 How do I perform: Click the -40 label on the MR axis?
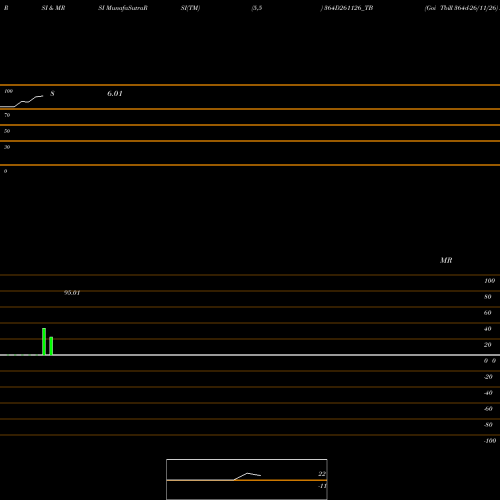(x=488, y=393)
